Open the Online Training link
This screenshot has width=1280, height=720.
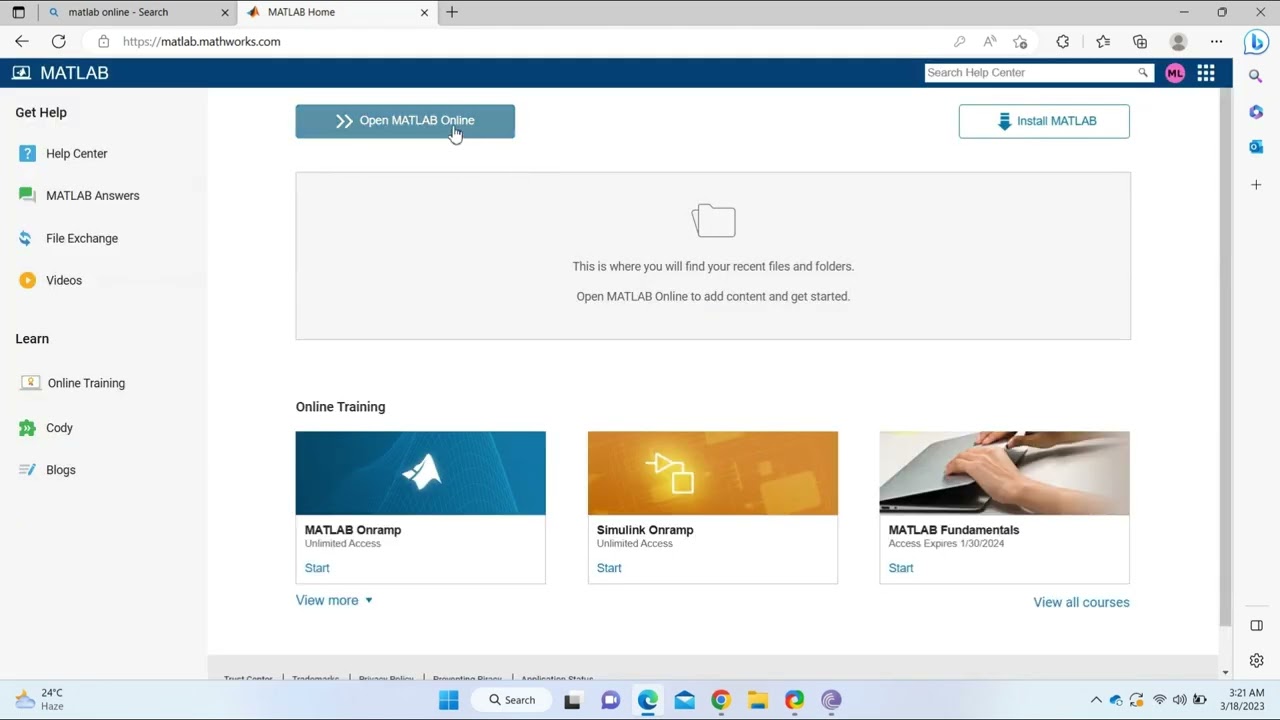point(86,383)
